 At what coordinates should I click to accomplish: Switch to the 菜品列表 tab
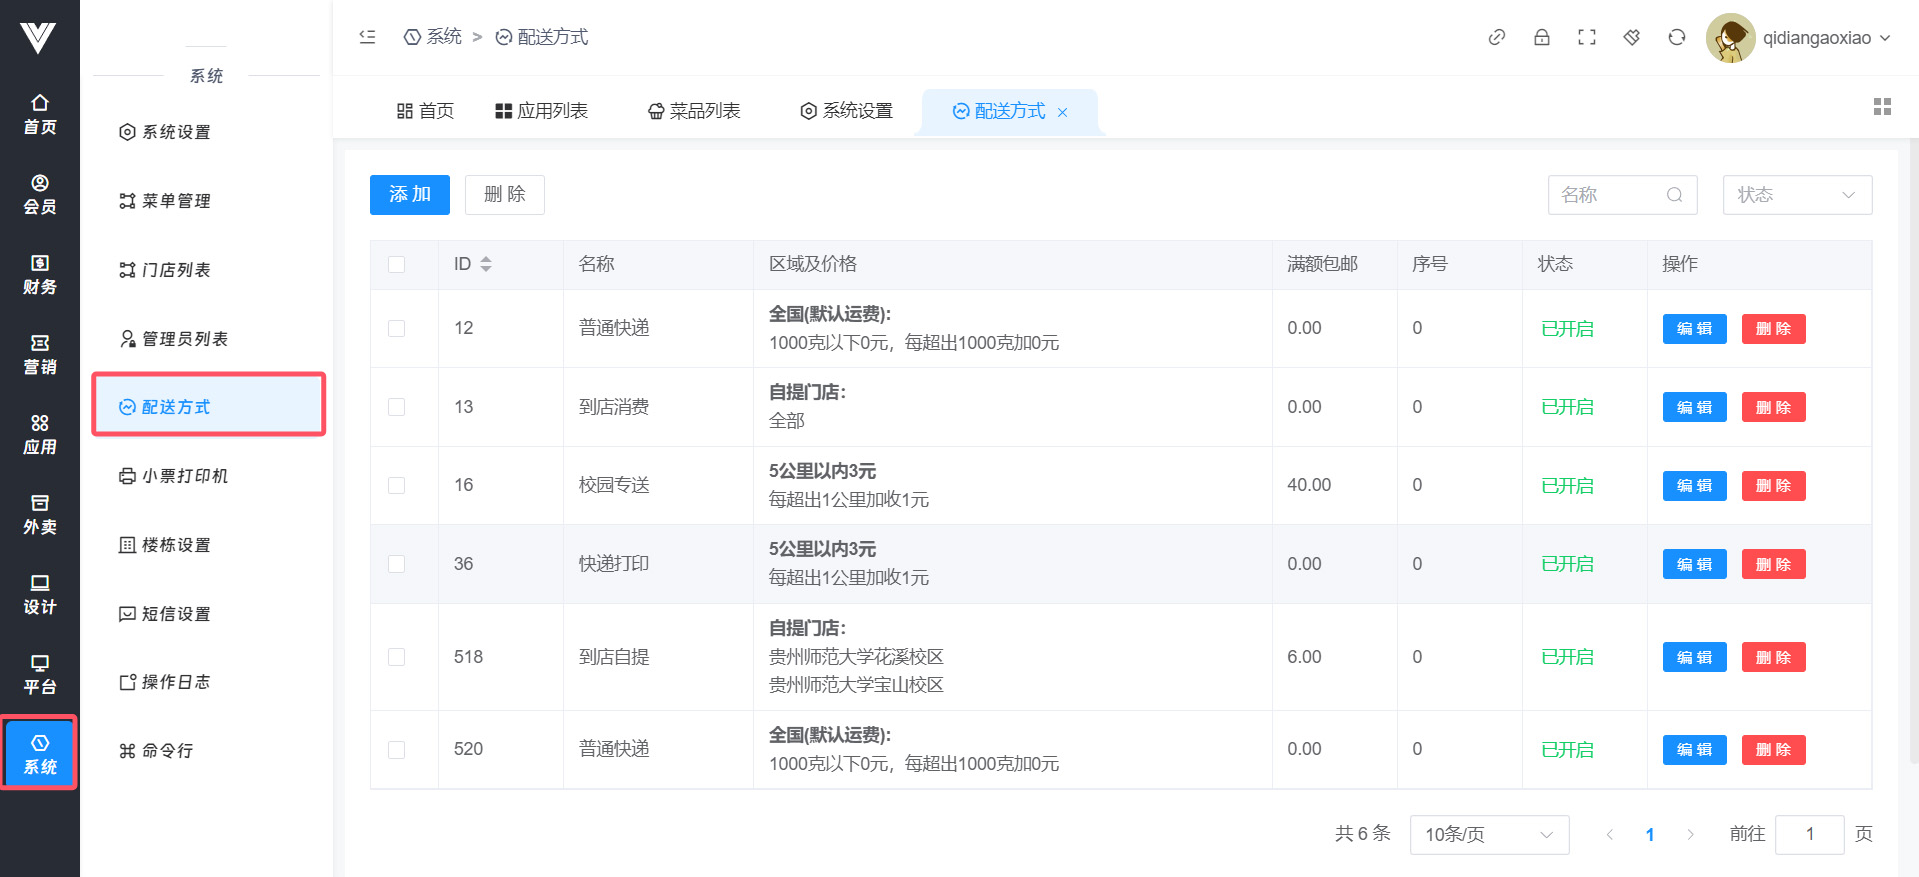click(694, 111)
